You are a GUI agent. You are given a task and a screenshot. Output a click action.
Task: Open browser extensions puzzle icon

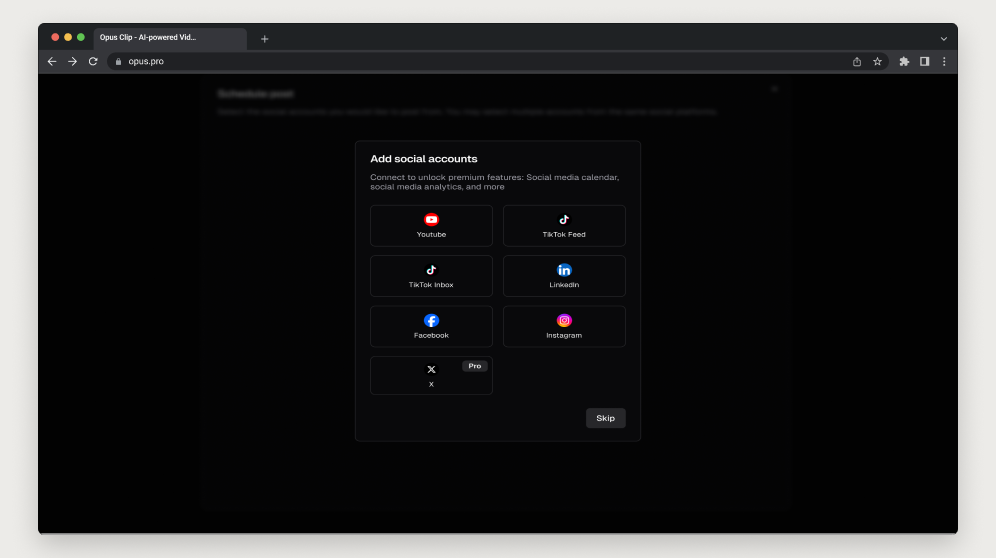tap(904, 62)
